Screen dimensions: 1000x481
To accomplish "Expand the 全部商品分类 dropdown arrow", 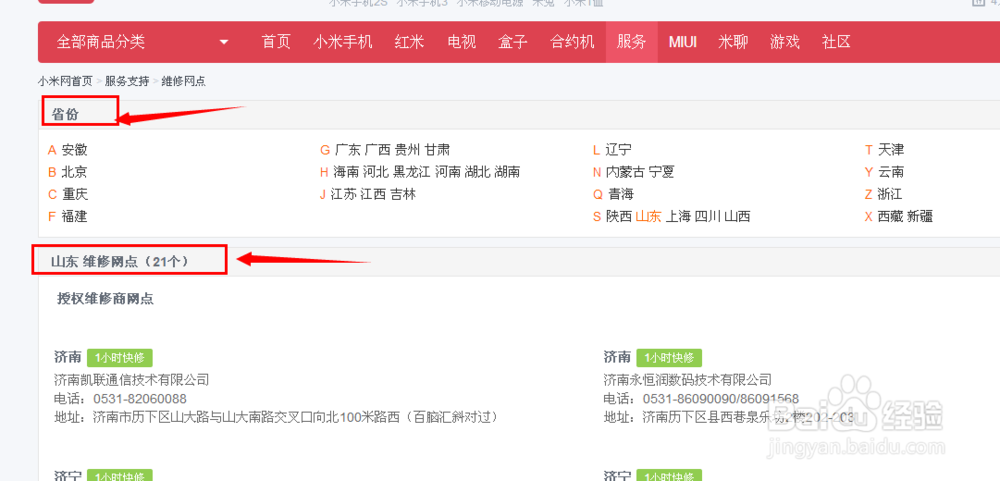I will coord(224,43).
